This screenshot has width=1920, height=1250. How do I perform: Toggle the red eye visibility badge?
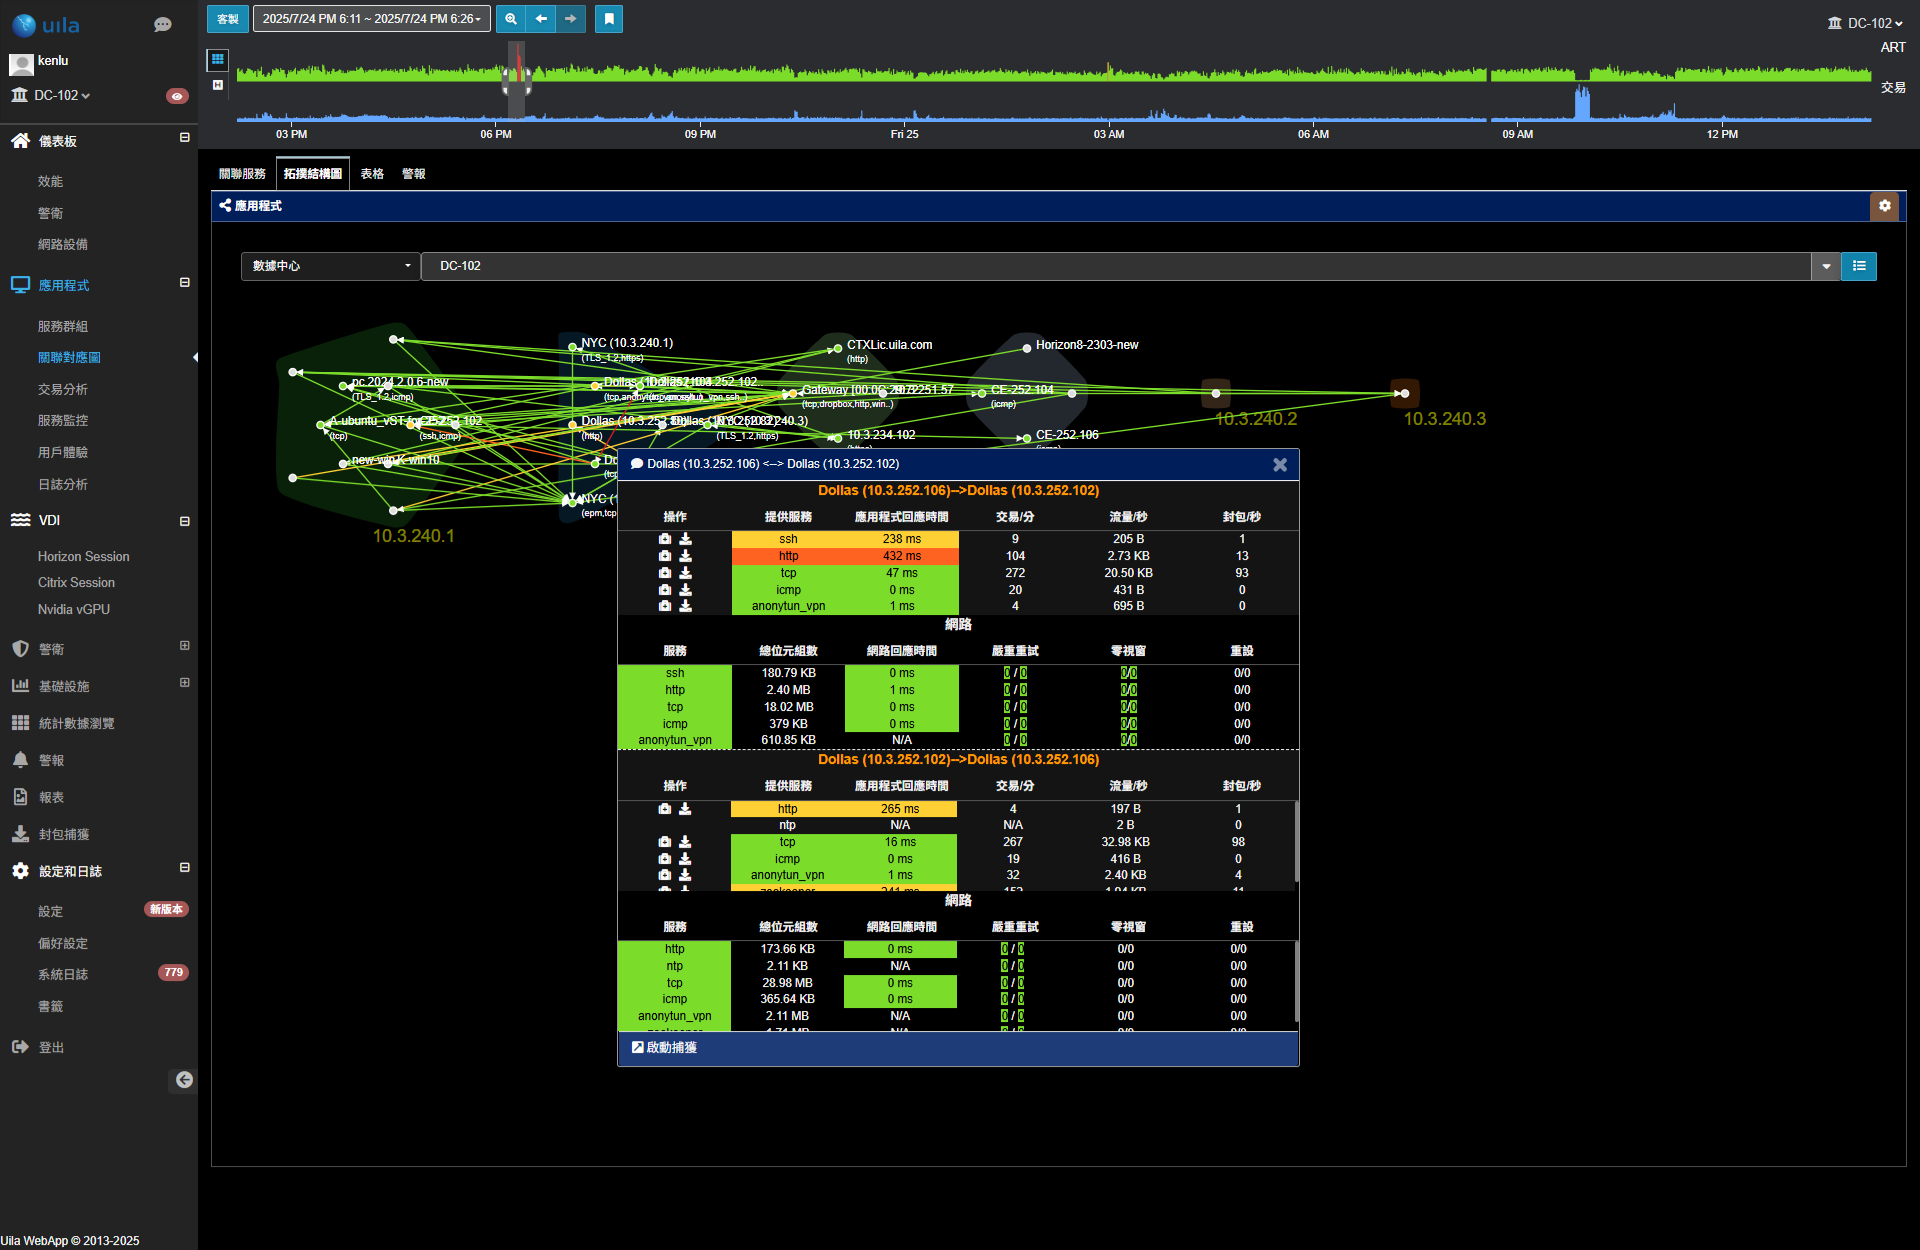click(x=176, y=96)
